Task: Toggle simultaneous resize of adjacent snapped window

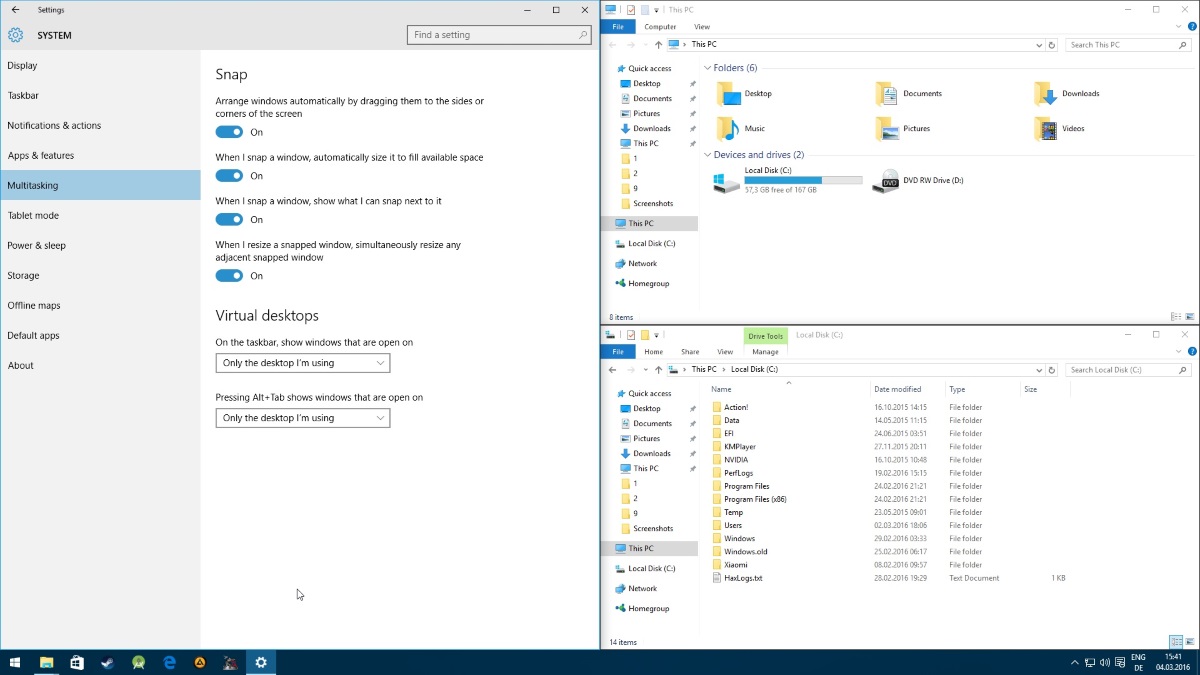Action: click(229, 276)
